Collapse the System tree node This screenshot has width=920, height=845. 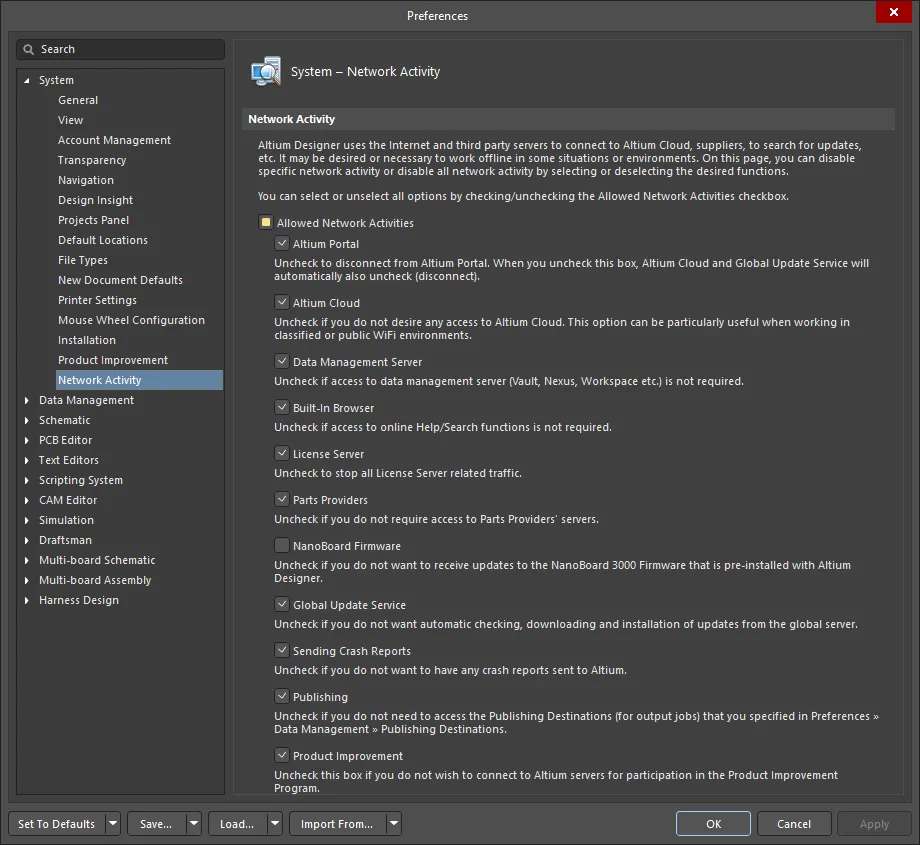pos(26,80)
